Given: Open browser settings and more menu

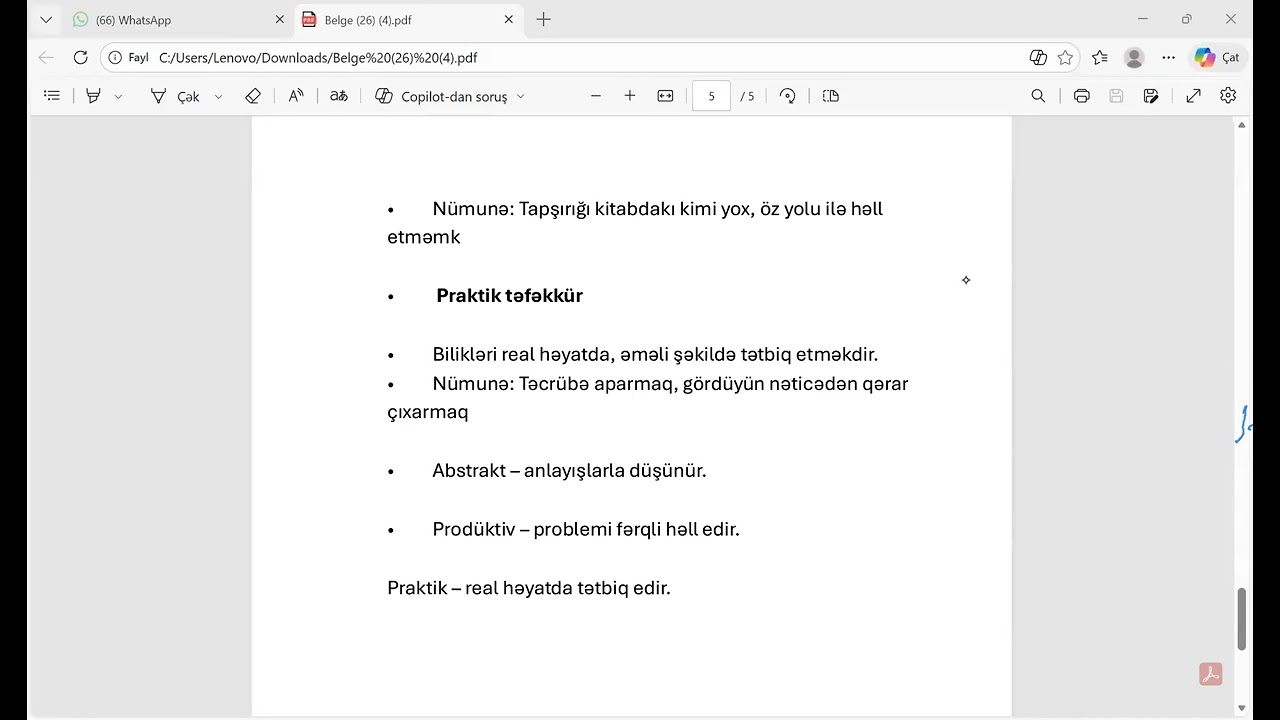Looking at the screenshot, I should [x=1168, y=58].
